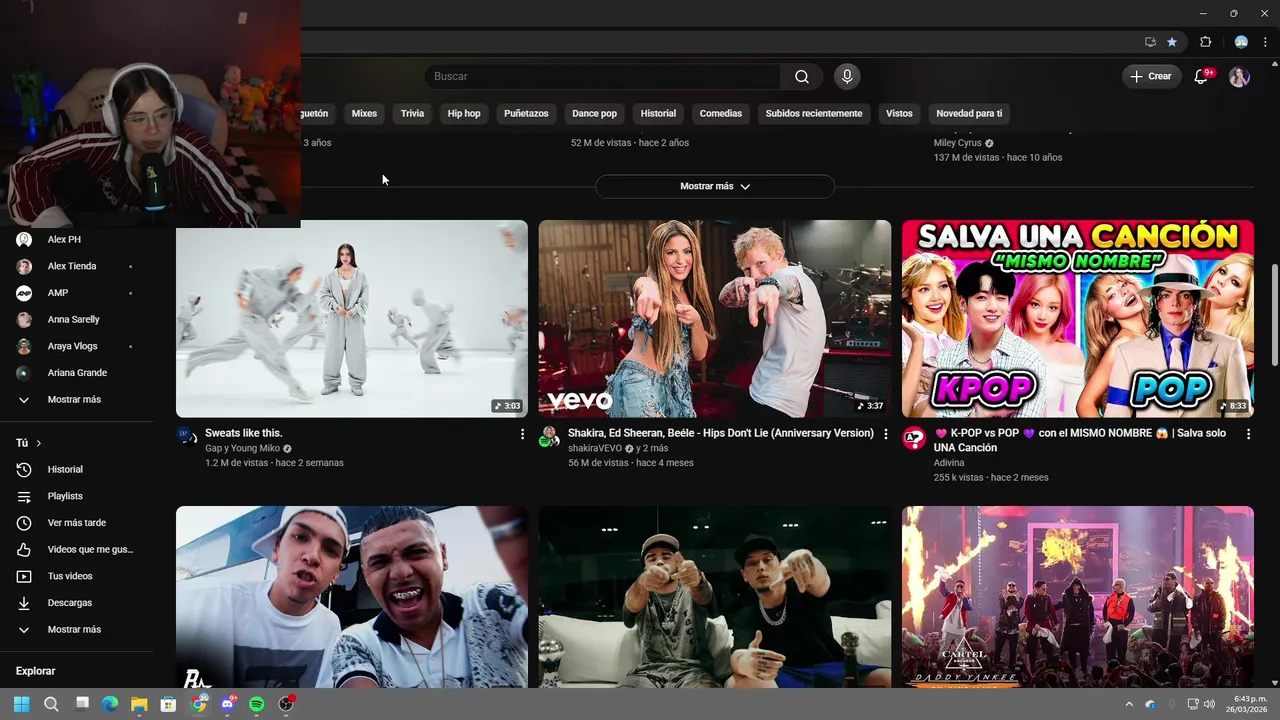Open Gap channel avatar under first video
This screenshot has height=720, width=1280.
point(187,435)
